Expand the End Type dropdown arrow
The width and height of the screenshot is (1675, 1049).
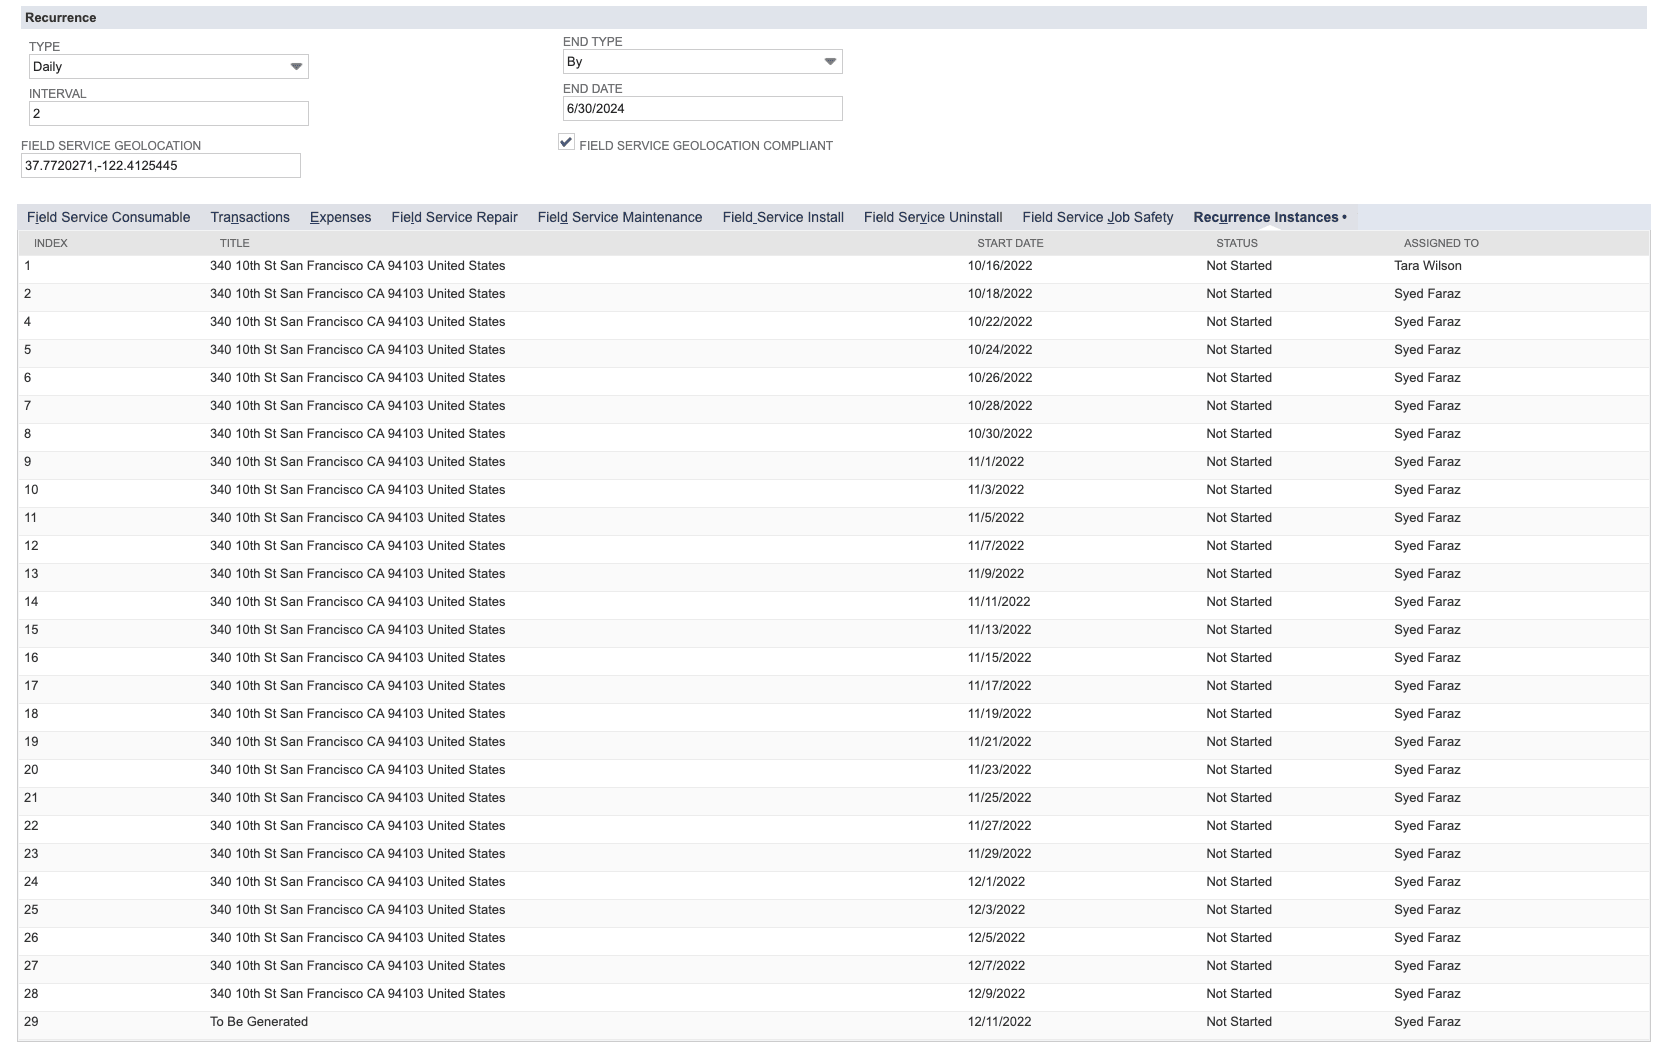pyautogui.click(x=830, y=62)
